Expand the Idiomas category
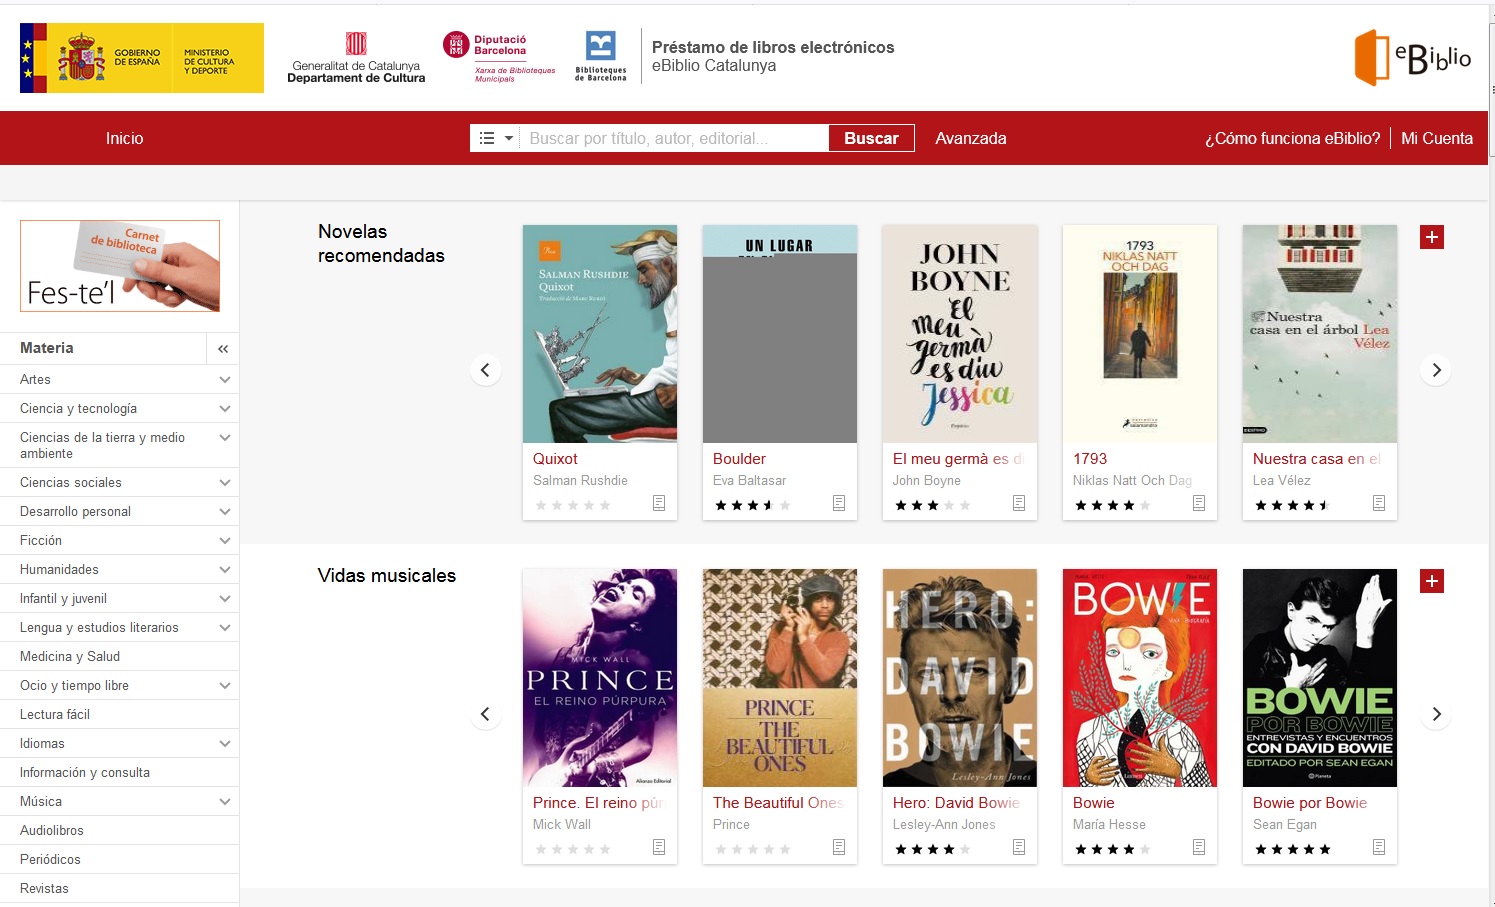This screenshot has height=907, width=1495. pyautogui.click(x=225, y=744)
